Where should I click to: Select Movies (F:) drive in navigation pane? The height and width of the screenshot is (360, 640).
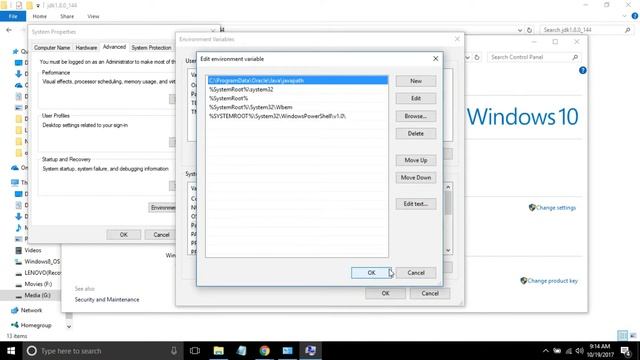38,284
